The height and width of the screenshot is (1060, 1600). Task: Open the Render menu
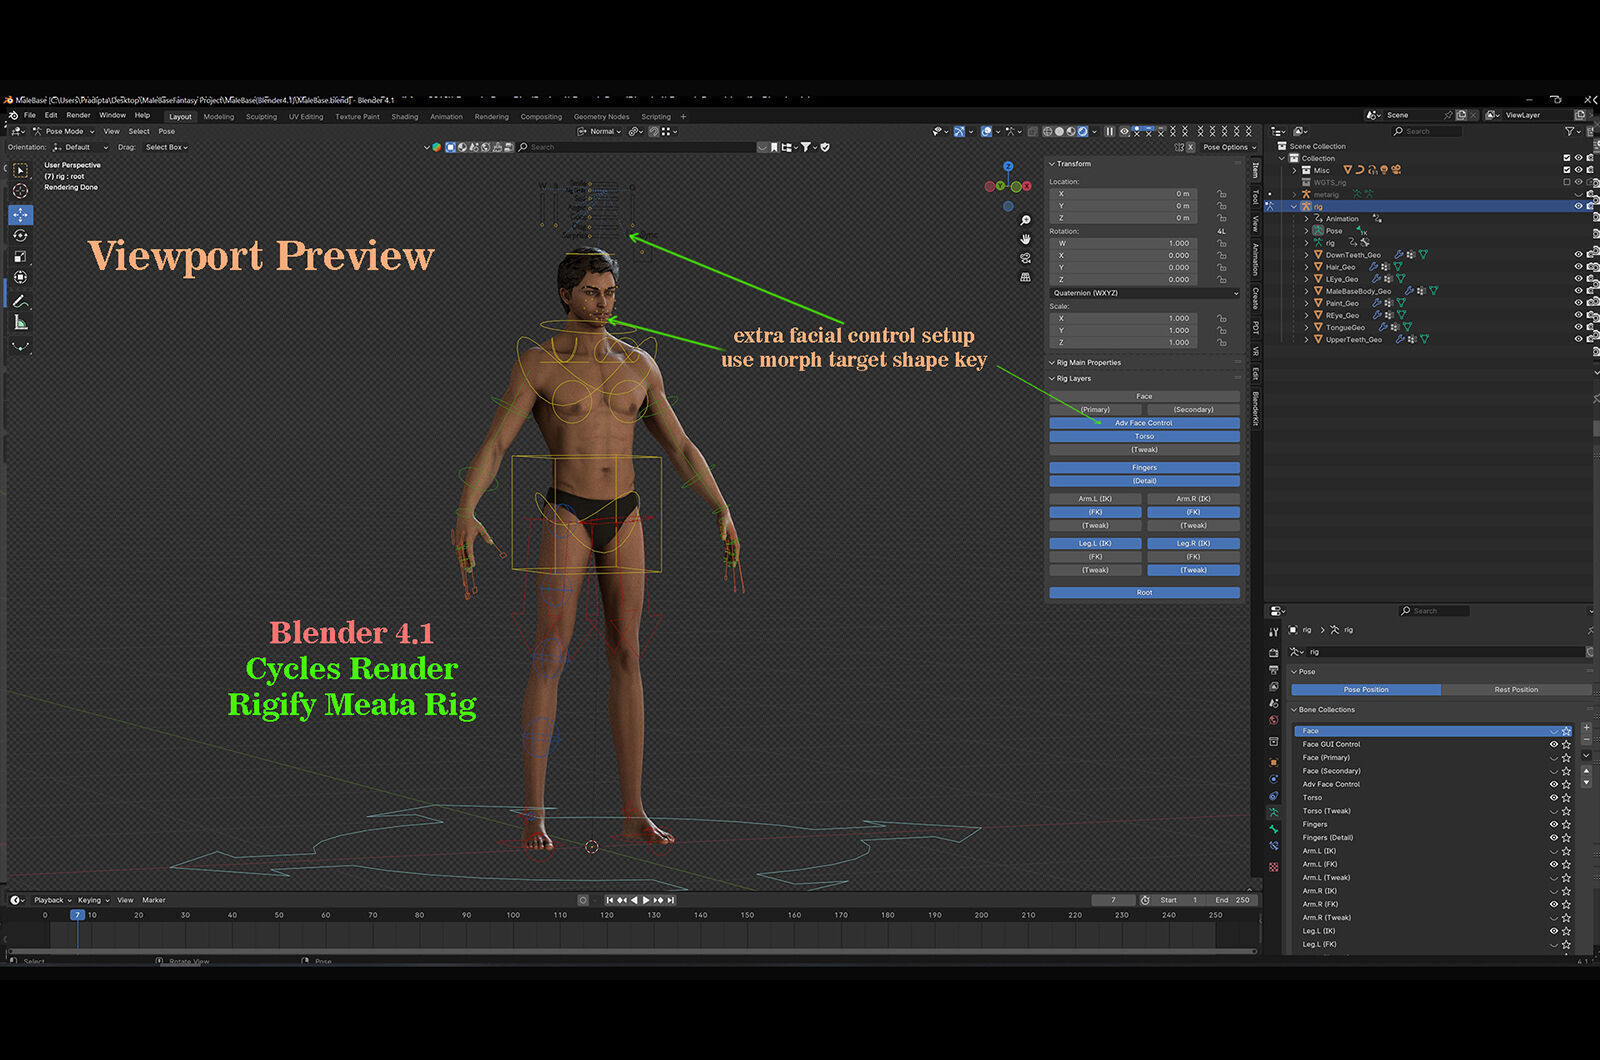pos(78,115)
